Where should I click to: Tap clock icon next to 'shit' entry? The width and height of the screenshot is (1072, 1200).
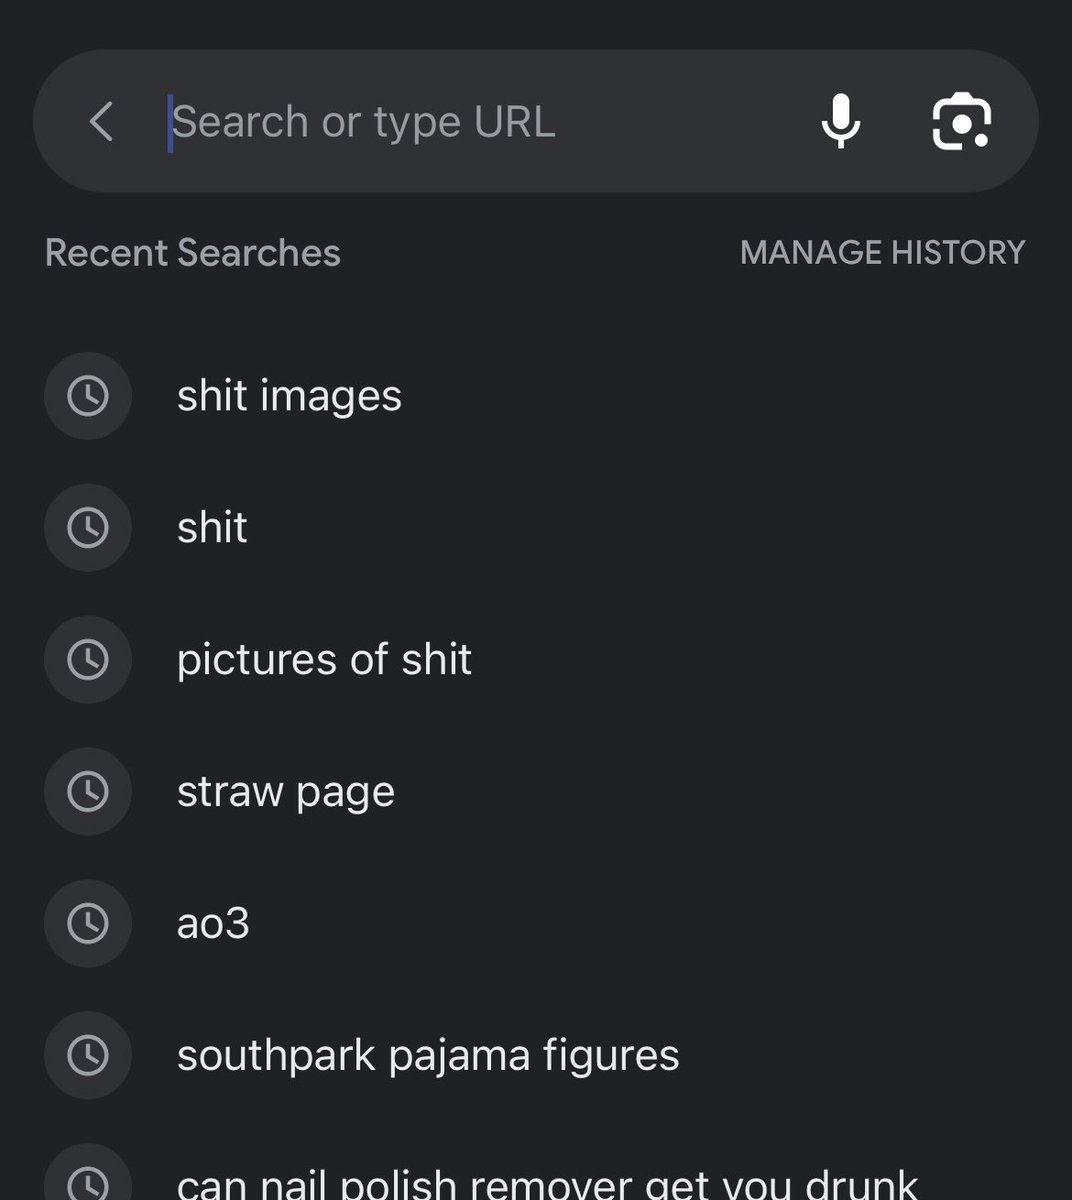click(88, 528)
